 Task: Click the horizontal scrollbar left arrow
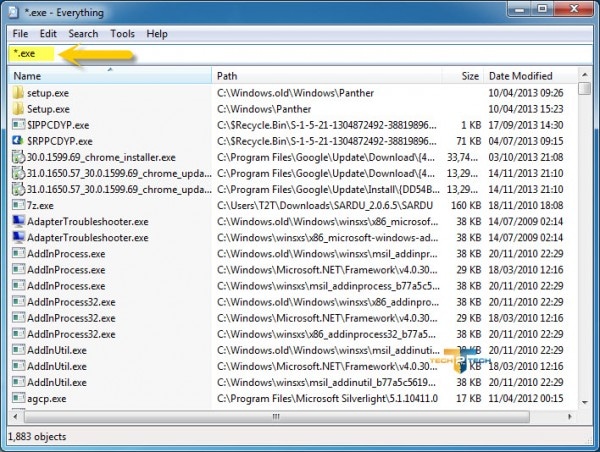(15, 416)
